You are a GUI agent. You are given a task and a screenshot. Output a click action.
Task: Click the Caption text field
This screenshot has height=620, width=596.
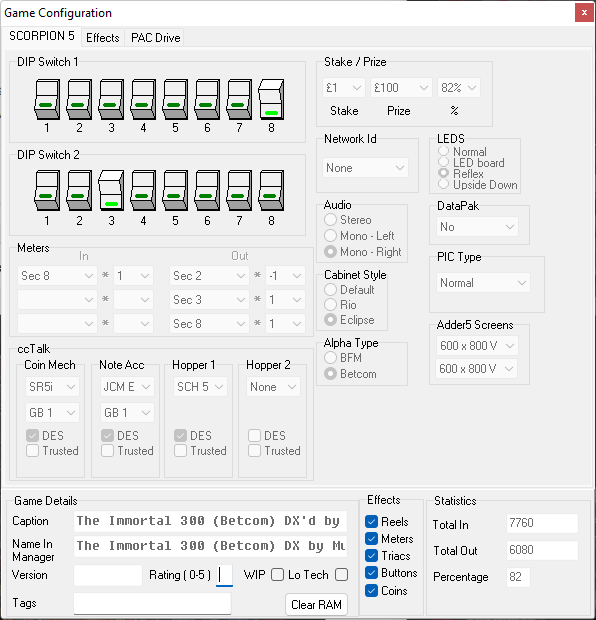(x=210, y=521)
